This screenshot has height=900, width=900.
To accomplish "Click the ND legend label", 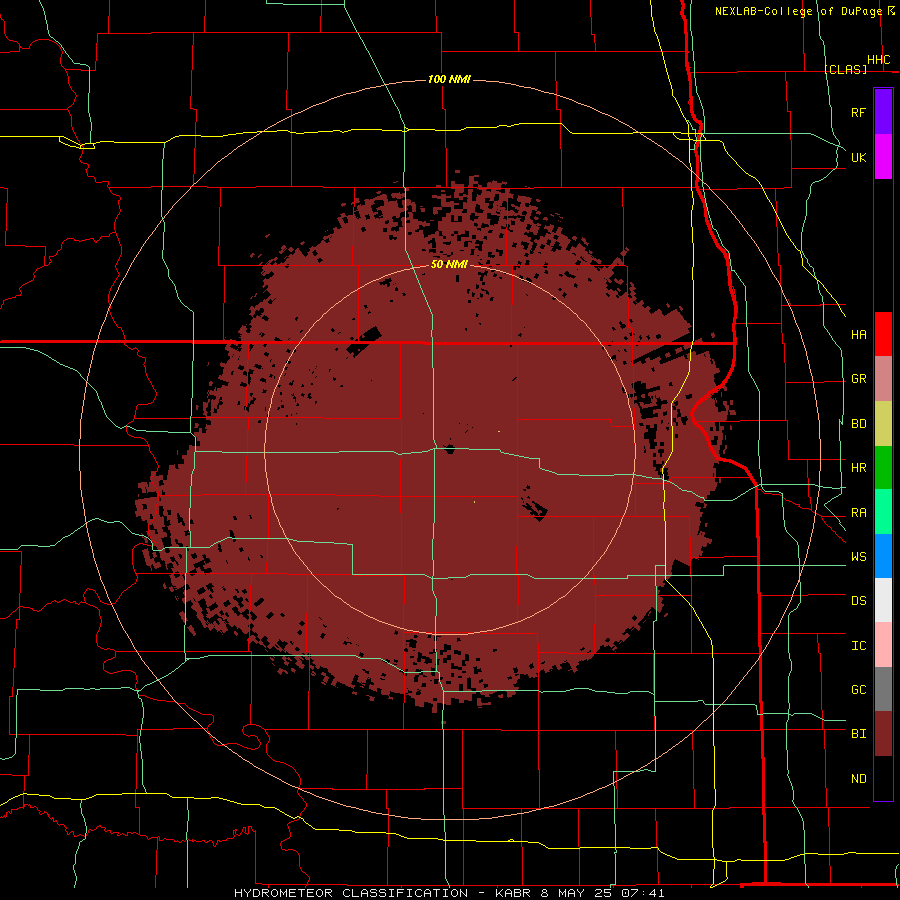I will (858, 779).
